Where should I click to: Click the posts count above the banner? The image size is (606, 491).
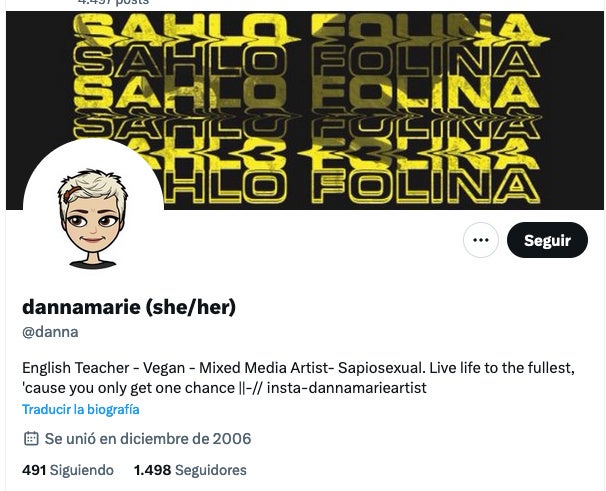tap(113, 2)
